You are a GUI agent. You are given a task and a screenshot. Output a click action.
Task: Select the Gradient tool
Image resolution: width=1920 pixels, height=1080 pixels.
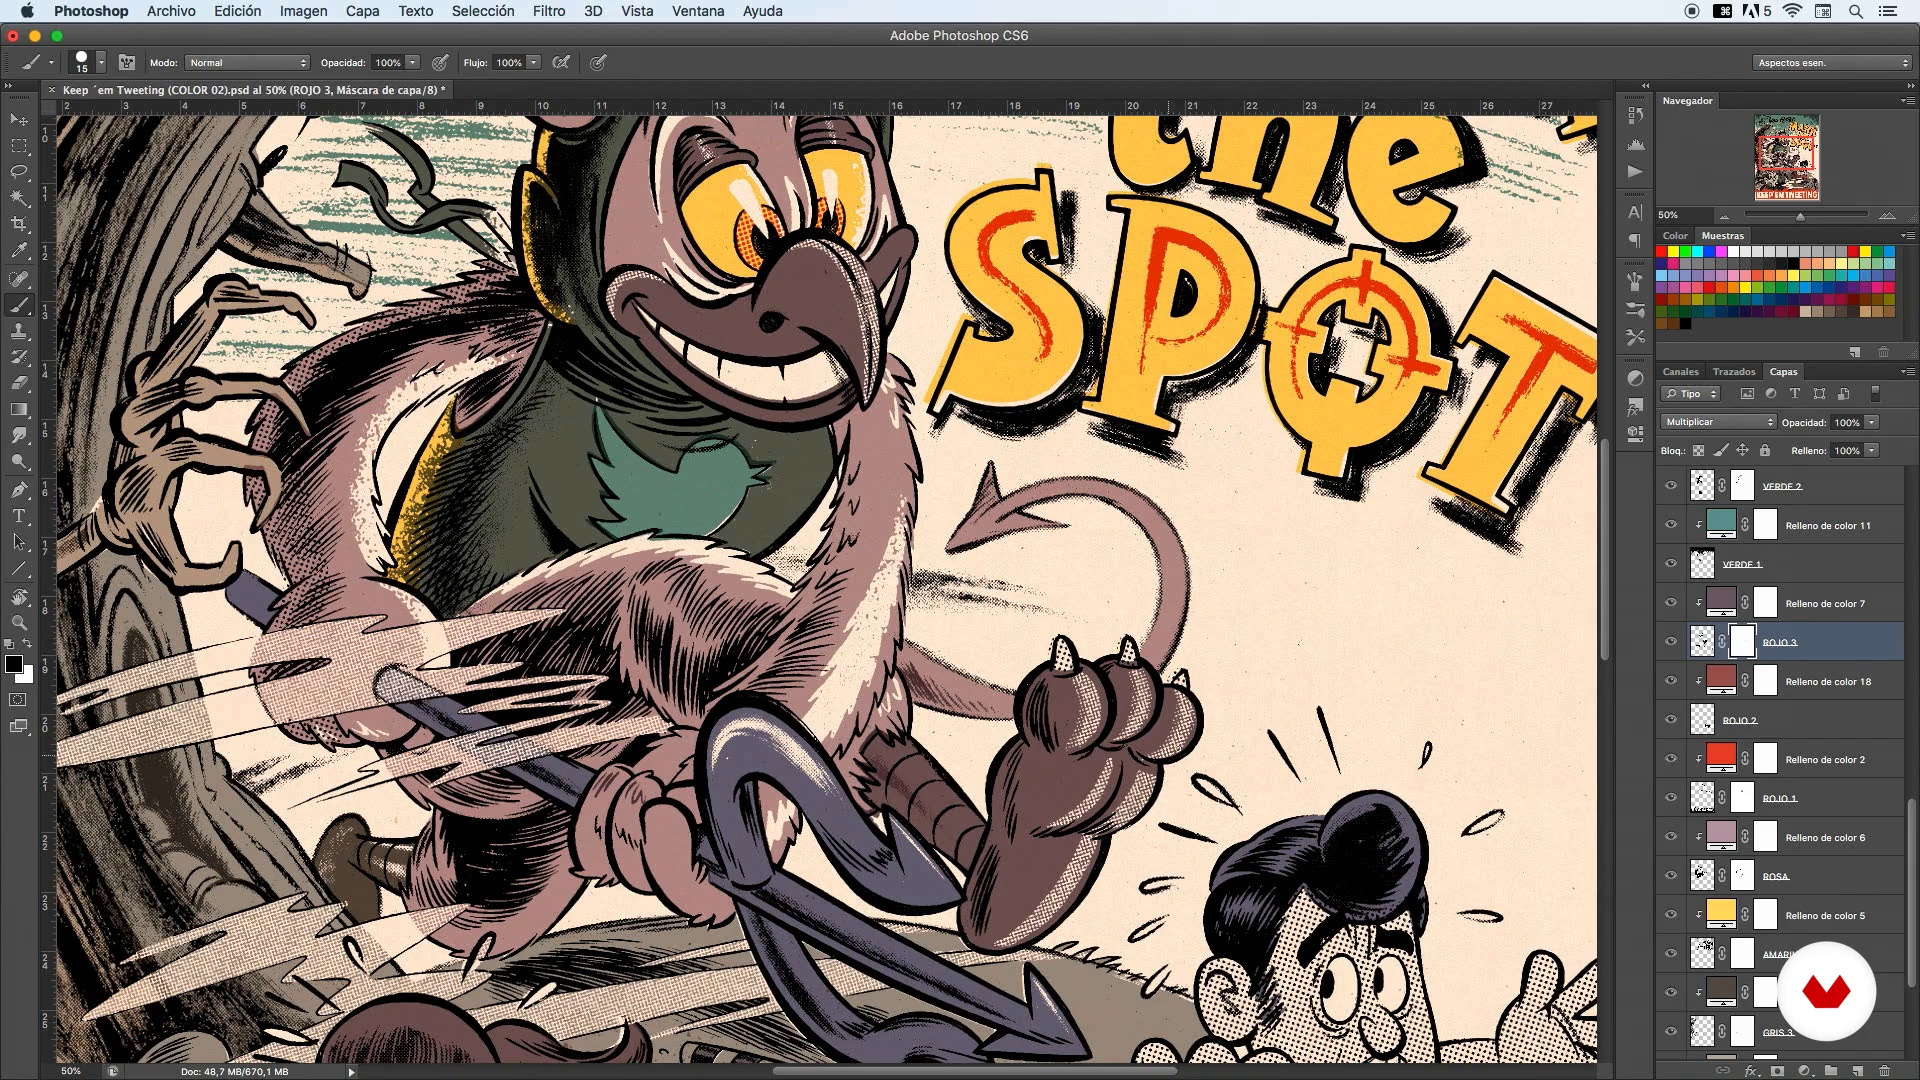tap(19, 409)
